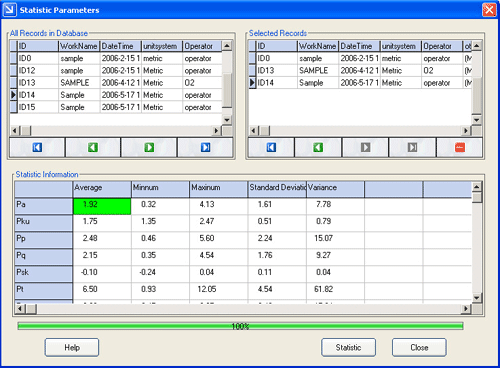Go to previous record in Selected Records

pyautogui.click(x=318, y=147)
